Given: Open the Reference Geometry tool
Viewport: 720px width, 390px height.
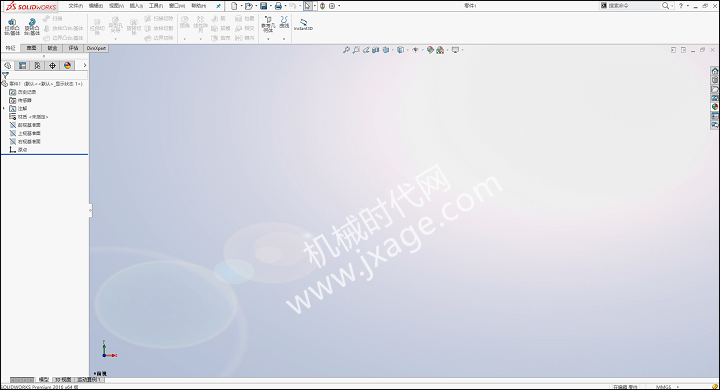Looking at the screenshot, I should point(268,25).
